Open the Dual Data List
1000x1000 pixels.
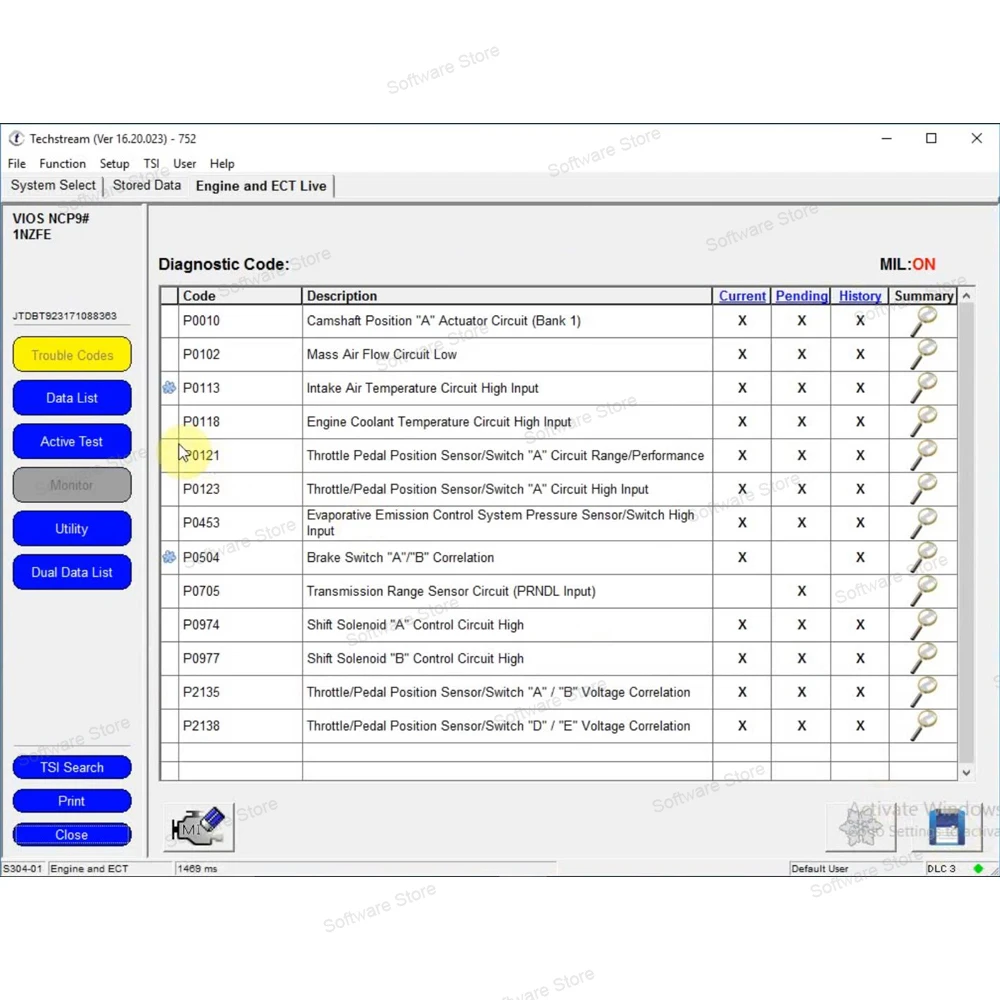click(x=72, y=572)
